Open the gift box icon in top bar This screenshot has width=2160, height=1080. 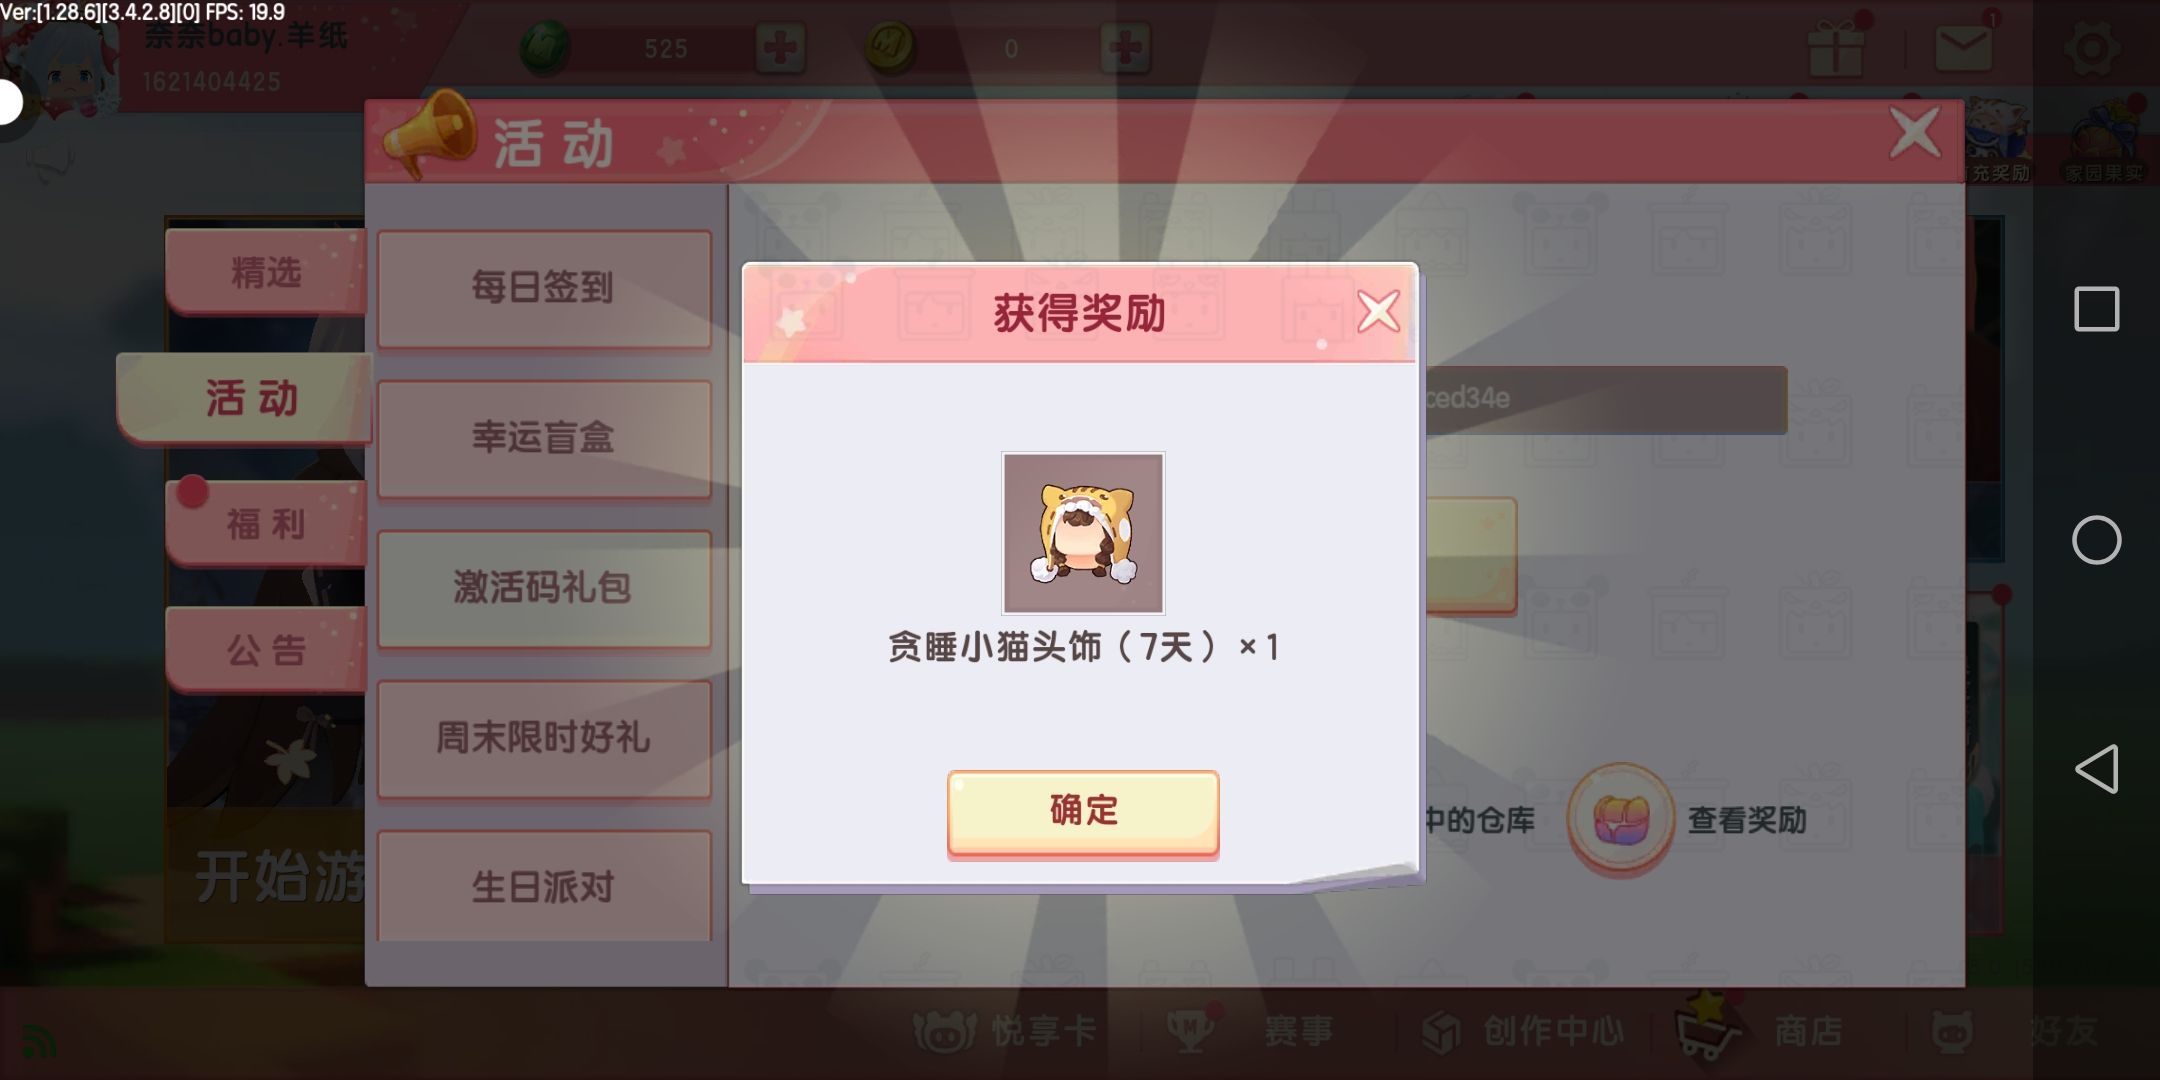click(1835, 47)
